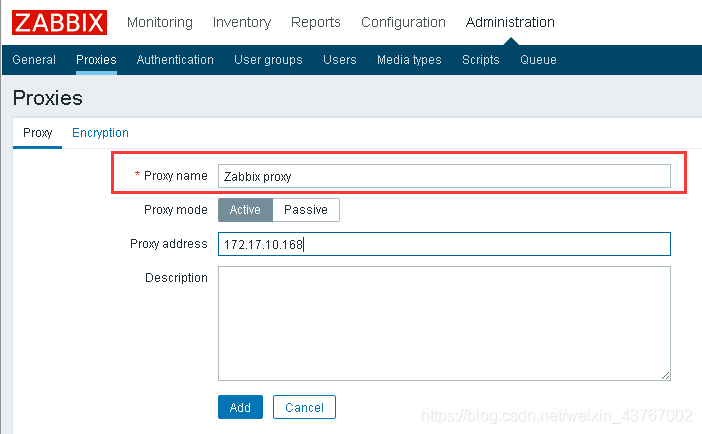Image resolution: width=702 pixels, height=434 pixels.
Task: Open the Monitoring menu
Action: coord(160,22)
